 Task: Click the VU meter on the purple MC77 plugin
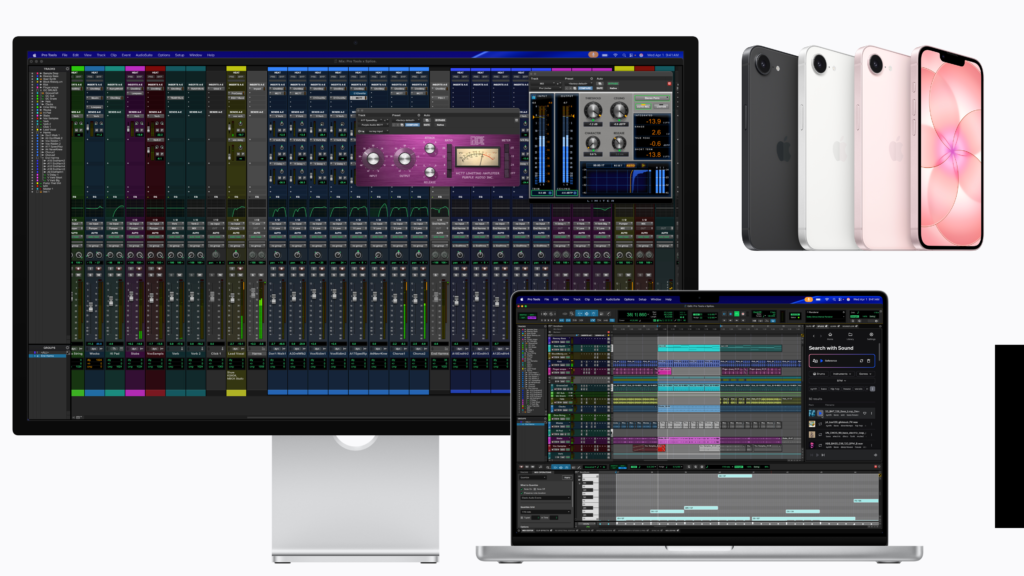point(475,157)
